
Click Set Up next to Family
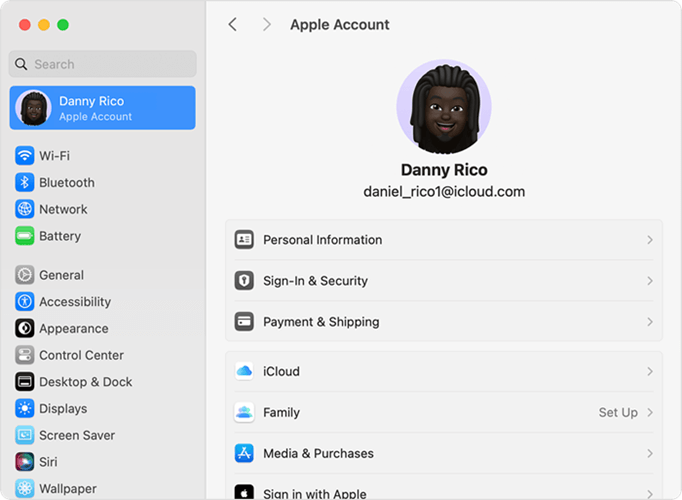pos(617,412)
